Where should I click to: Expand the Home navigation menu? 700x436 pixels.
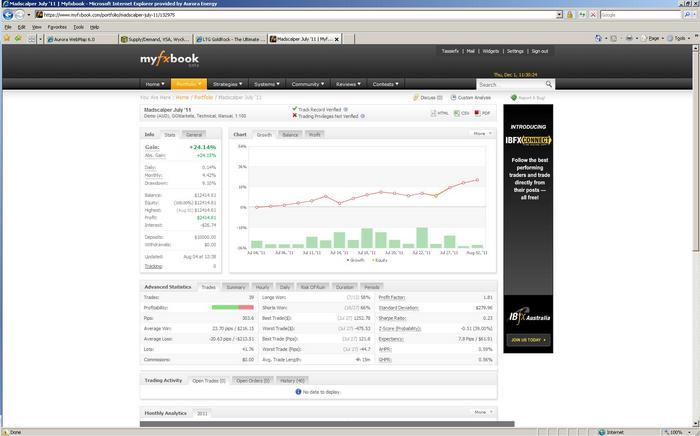[155, 84]
